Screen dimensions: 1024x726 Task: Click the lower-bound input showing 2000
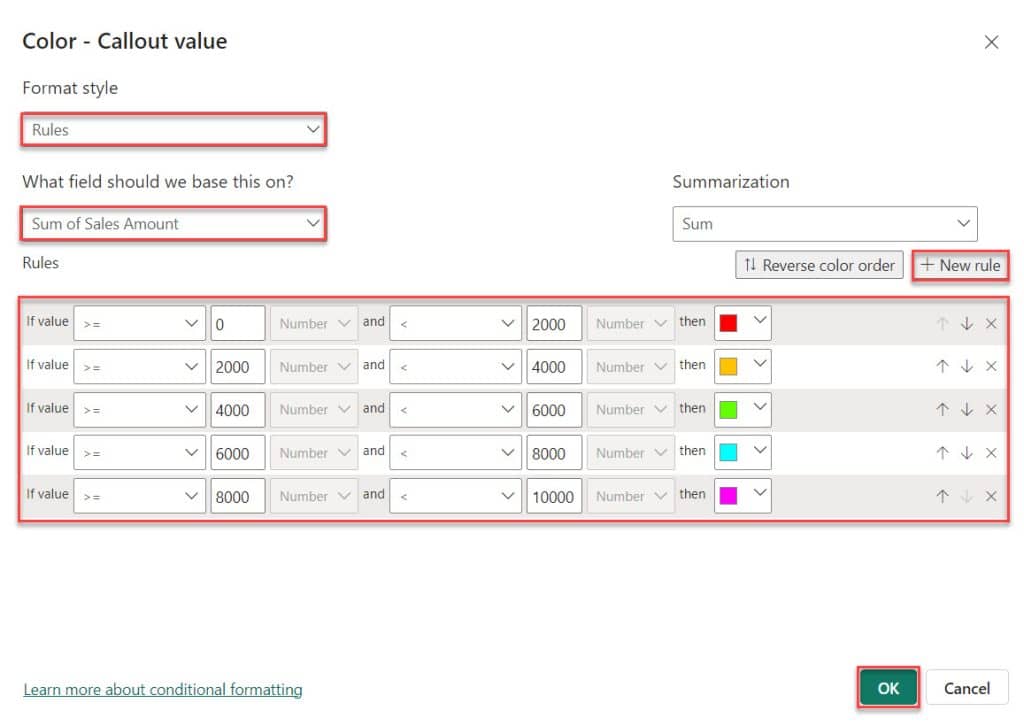238,366
